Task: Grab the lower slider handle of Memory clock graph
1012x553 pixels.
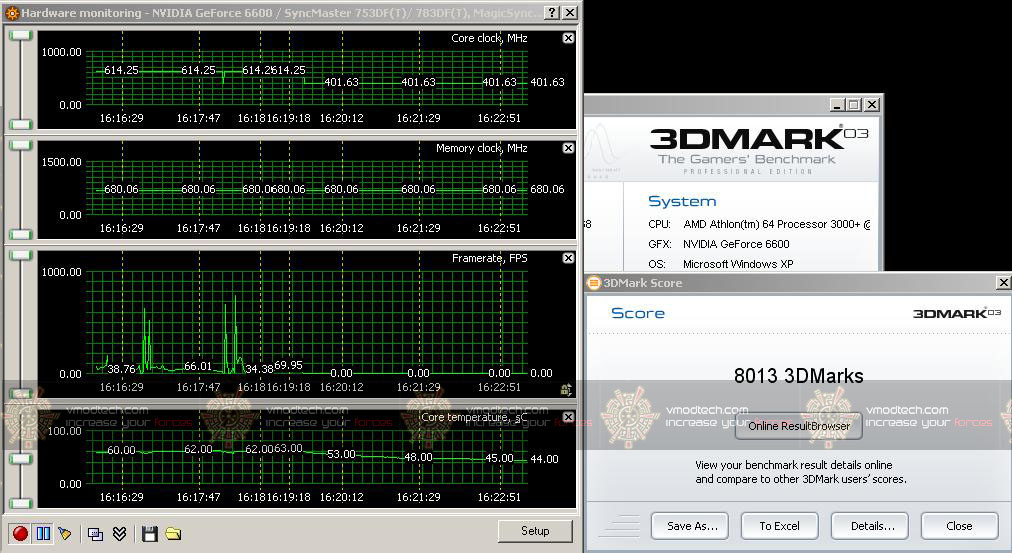Action: click(x=21, y=234)
